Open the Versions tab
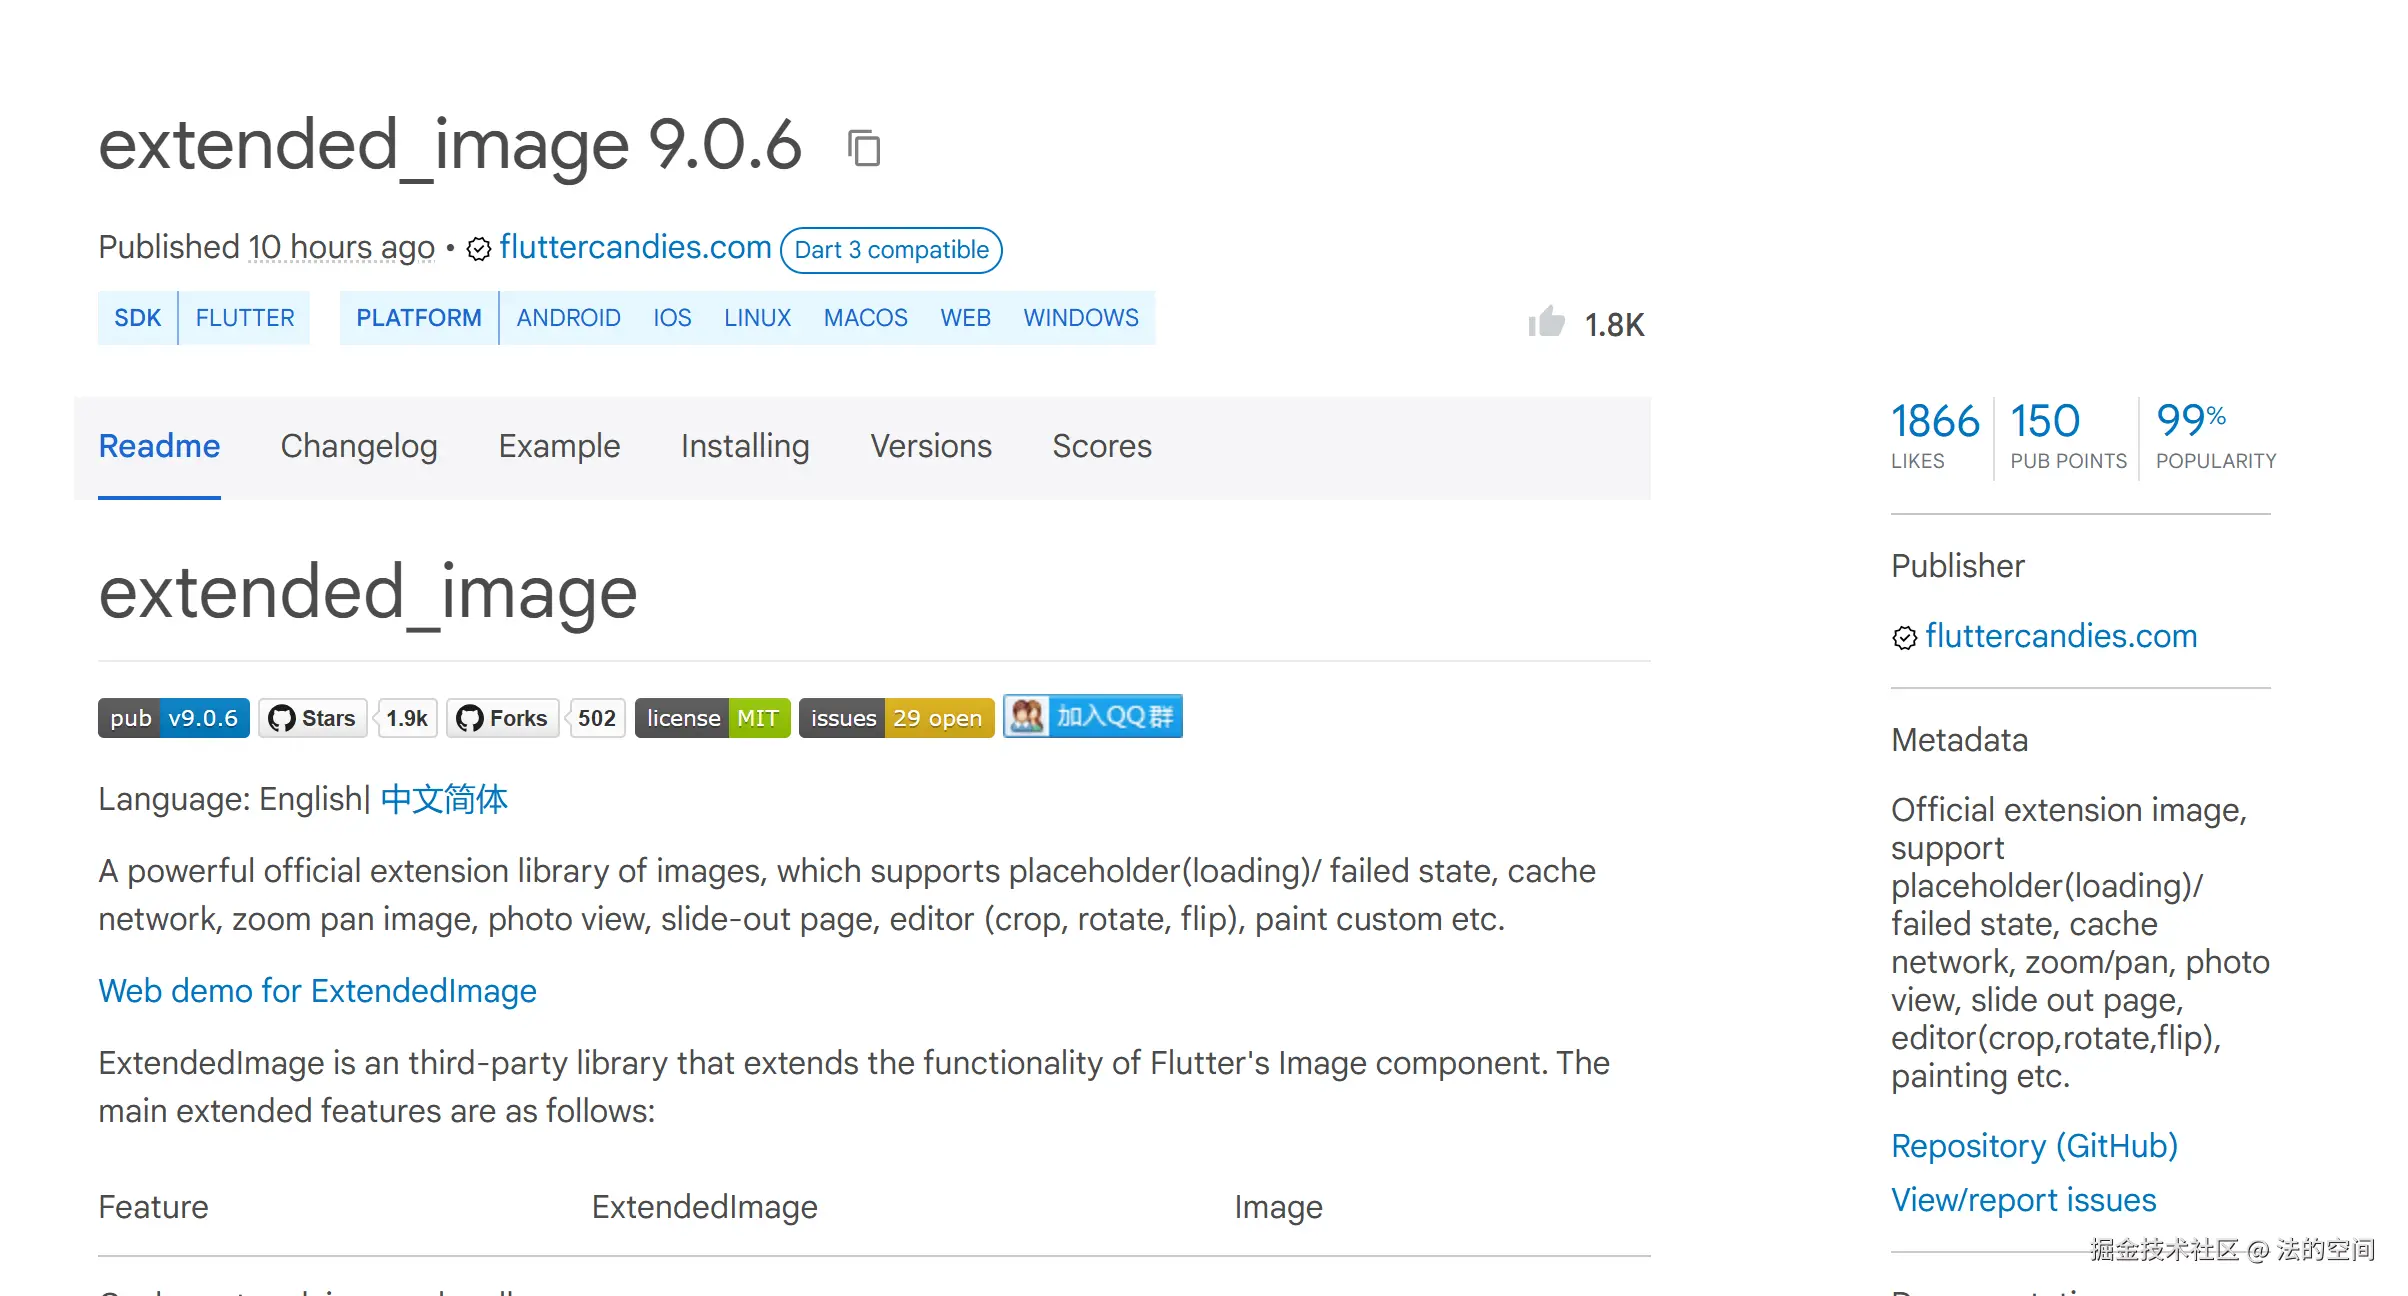 [931, 446]
